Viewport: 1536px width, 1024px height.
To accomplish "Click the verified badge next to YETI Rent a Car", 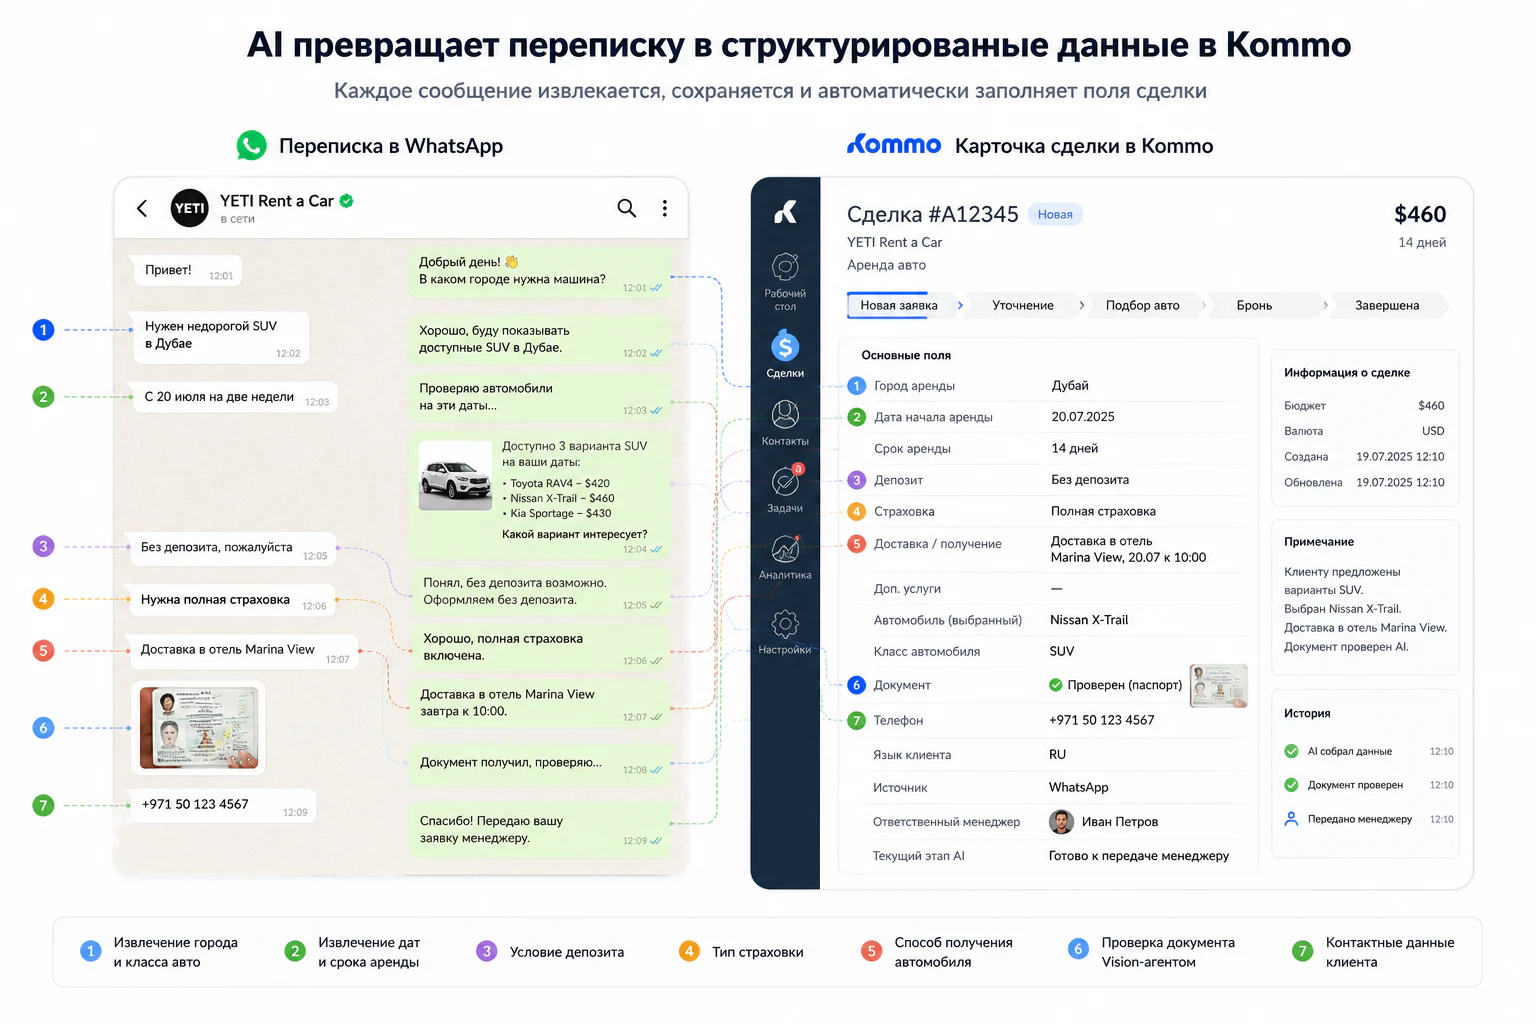I will pos(347,201).
